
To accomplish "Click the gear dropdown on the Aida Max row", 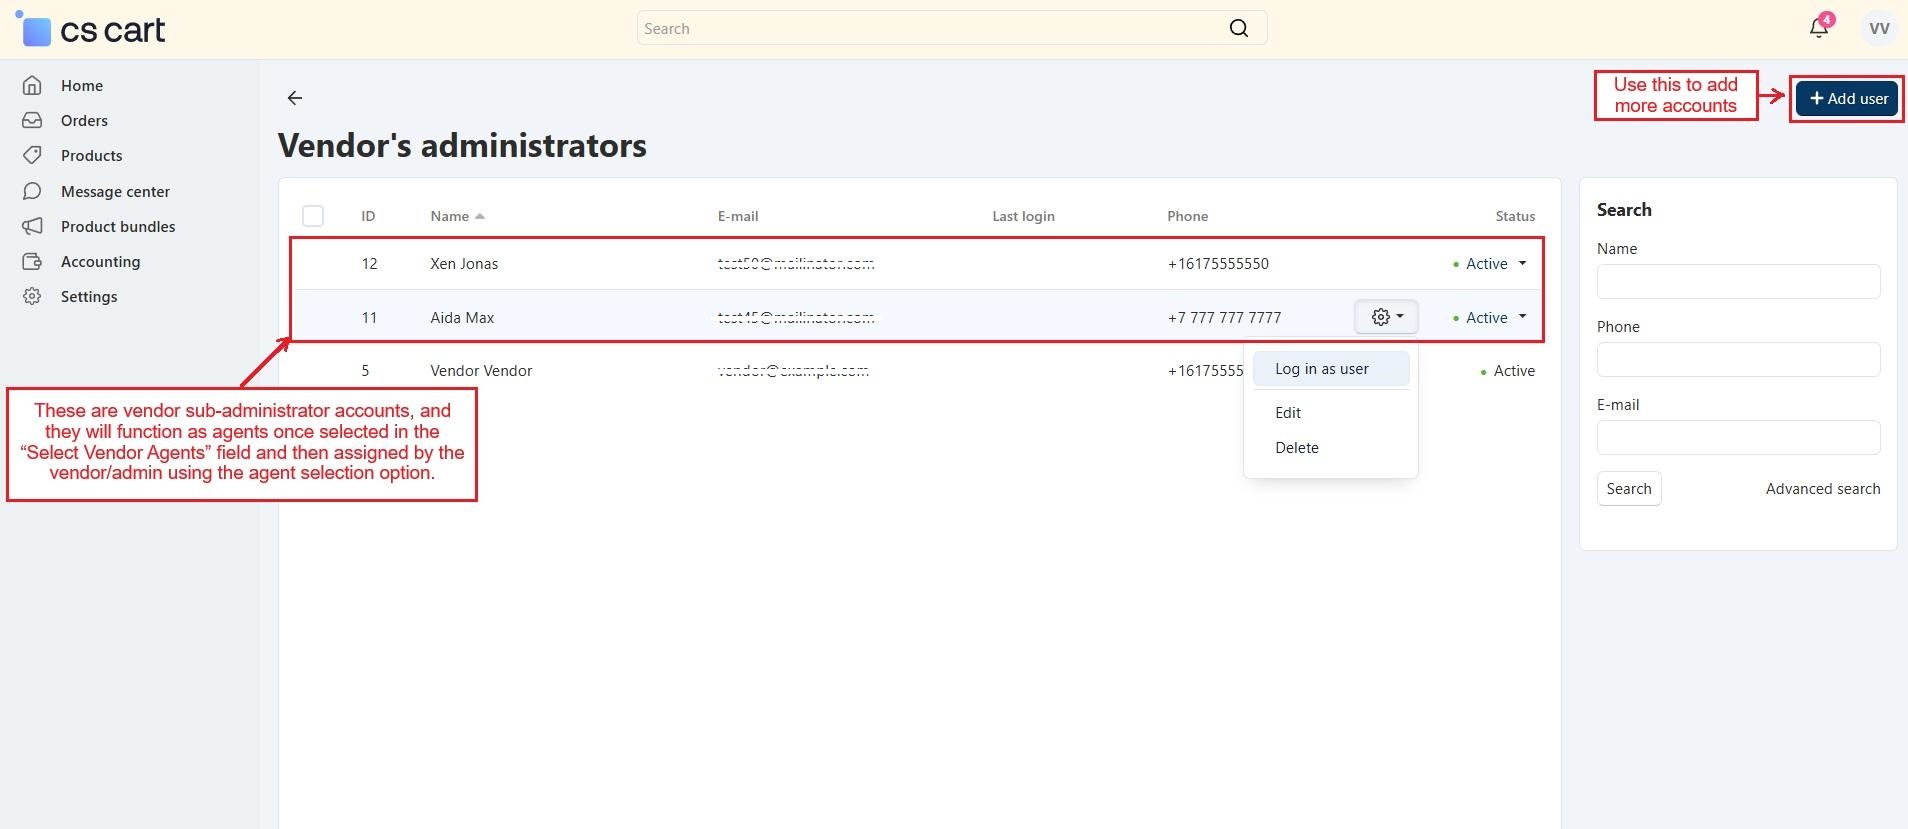I will [1386, 317].
